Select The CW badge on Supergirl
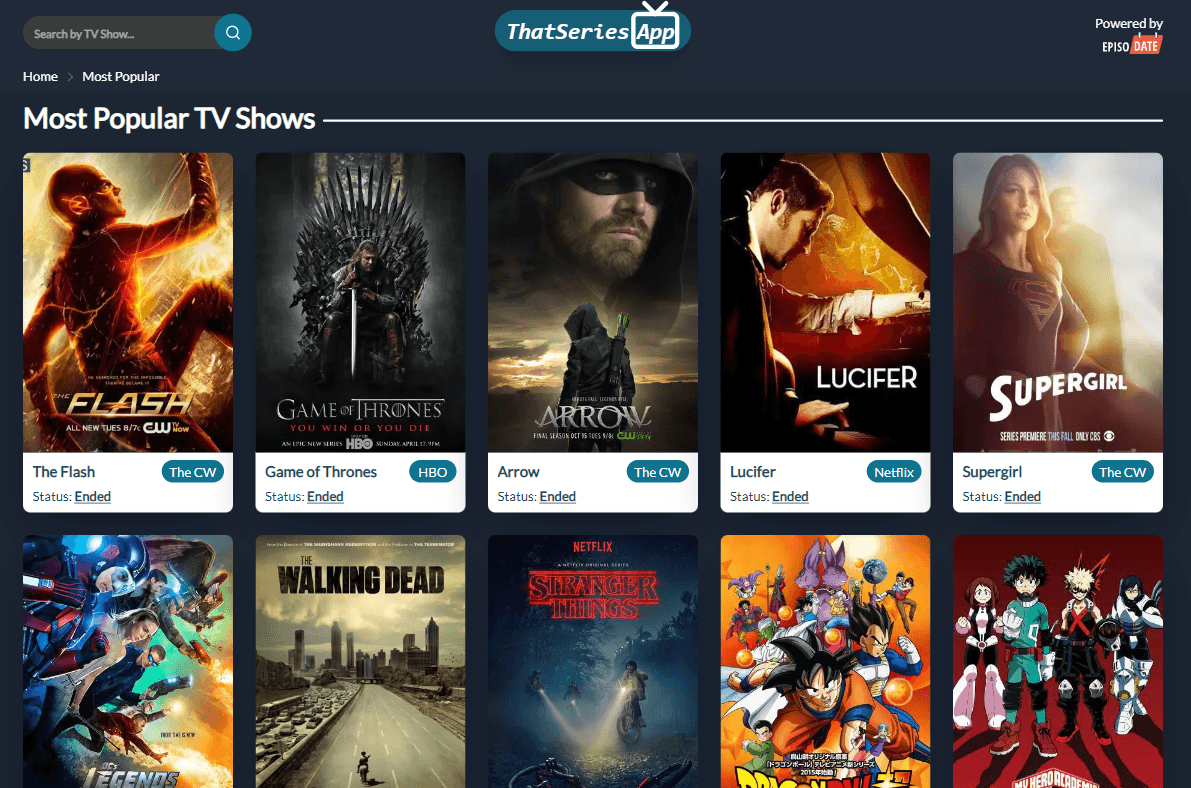The width and height of the screenshot is (1191, 788). click(x=1123, y=472)
